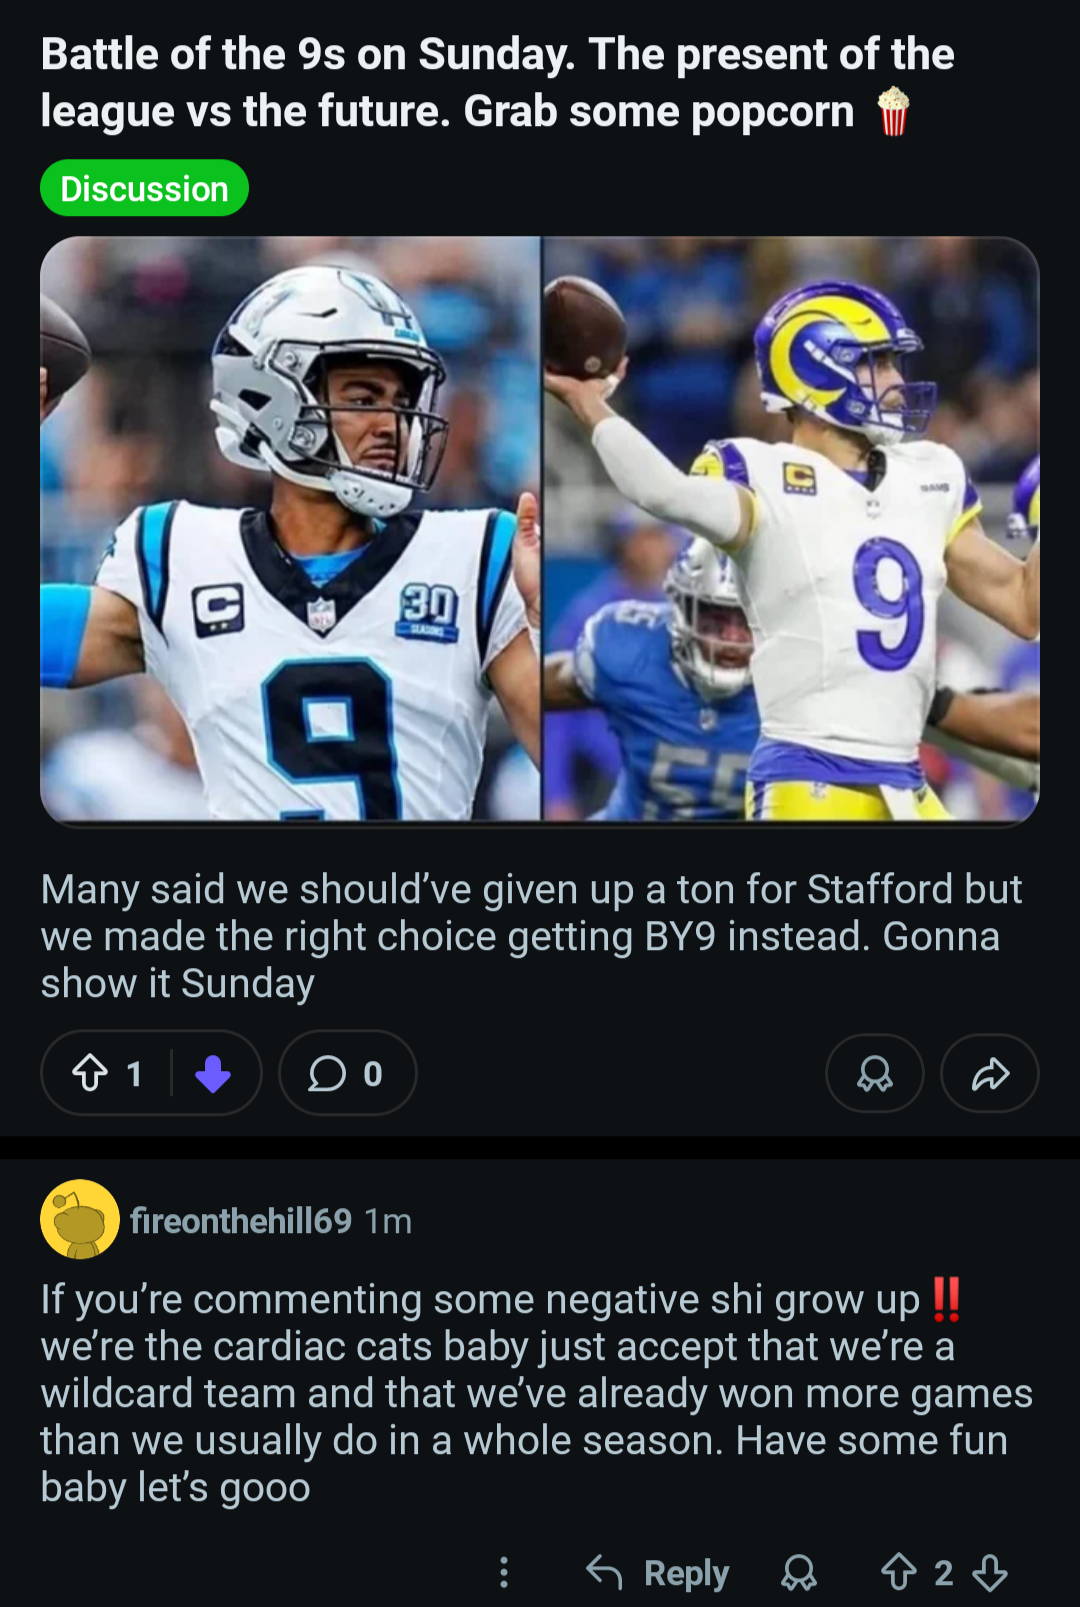The height and width of the screenshot is (1607, 1080).
Task: Tap the yellow avatar of the commenter
Action: pyautogui.click(x=80, y=1219)
